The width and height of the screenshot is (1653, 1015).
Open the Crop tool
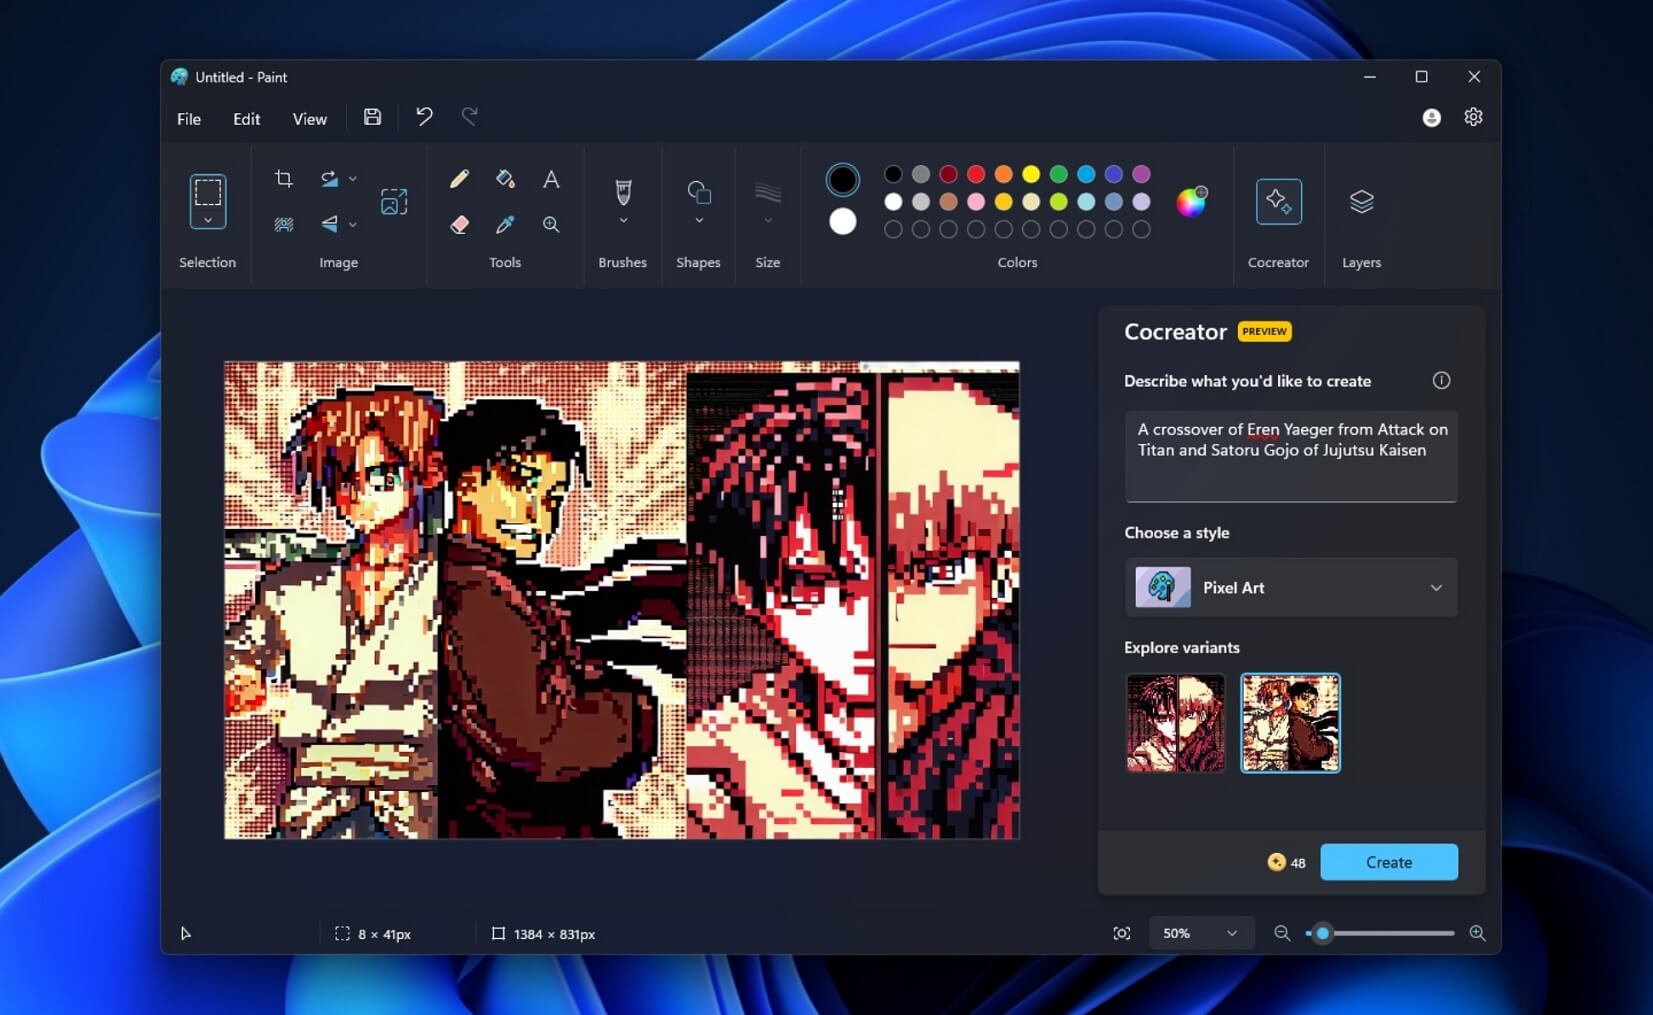[283, 177]
